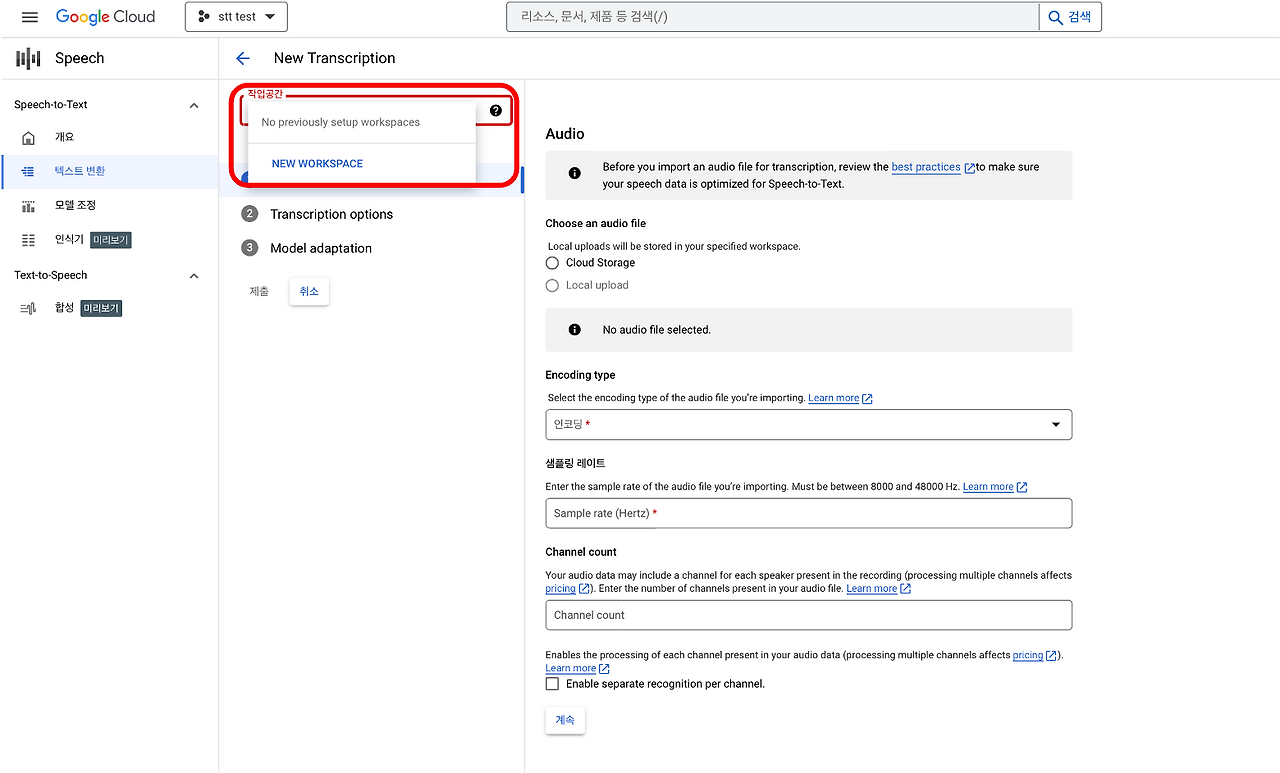
Task: Click the 'Encoding type' heading
Action: [580, 375]
